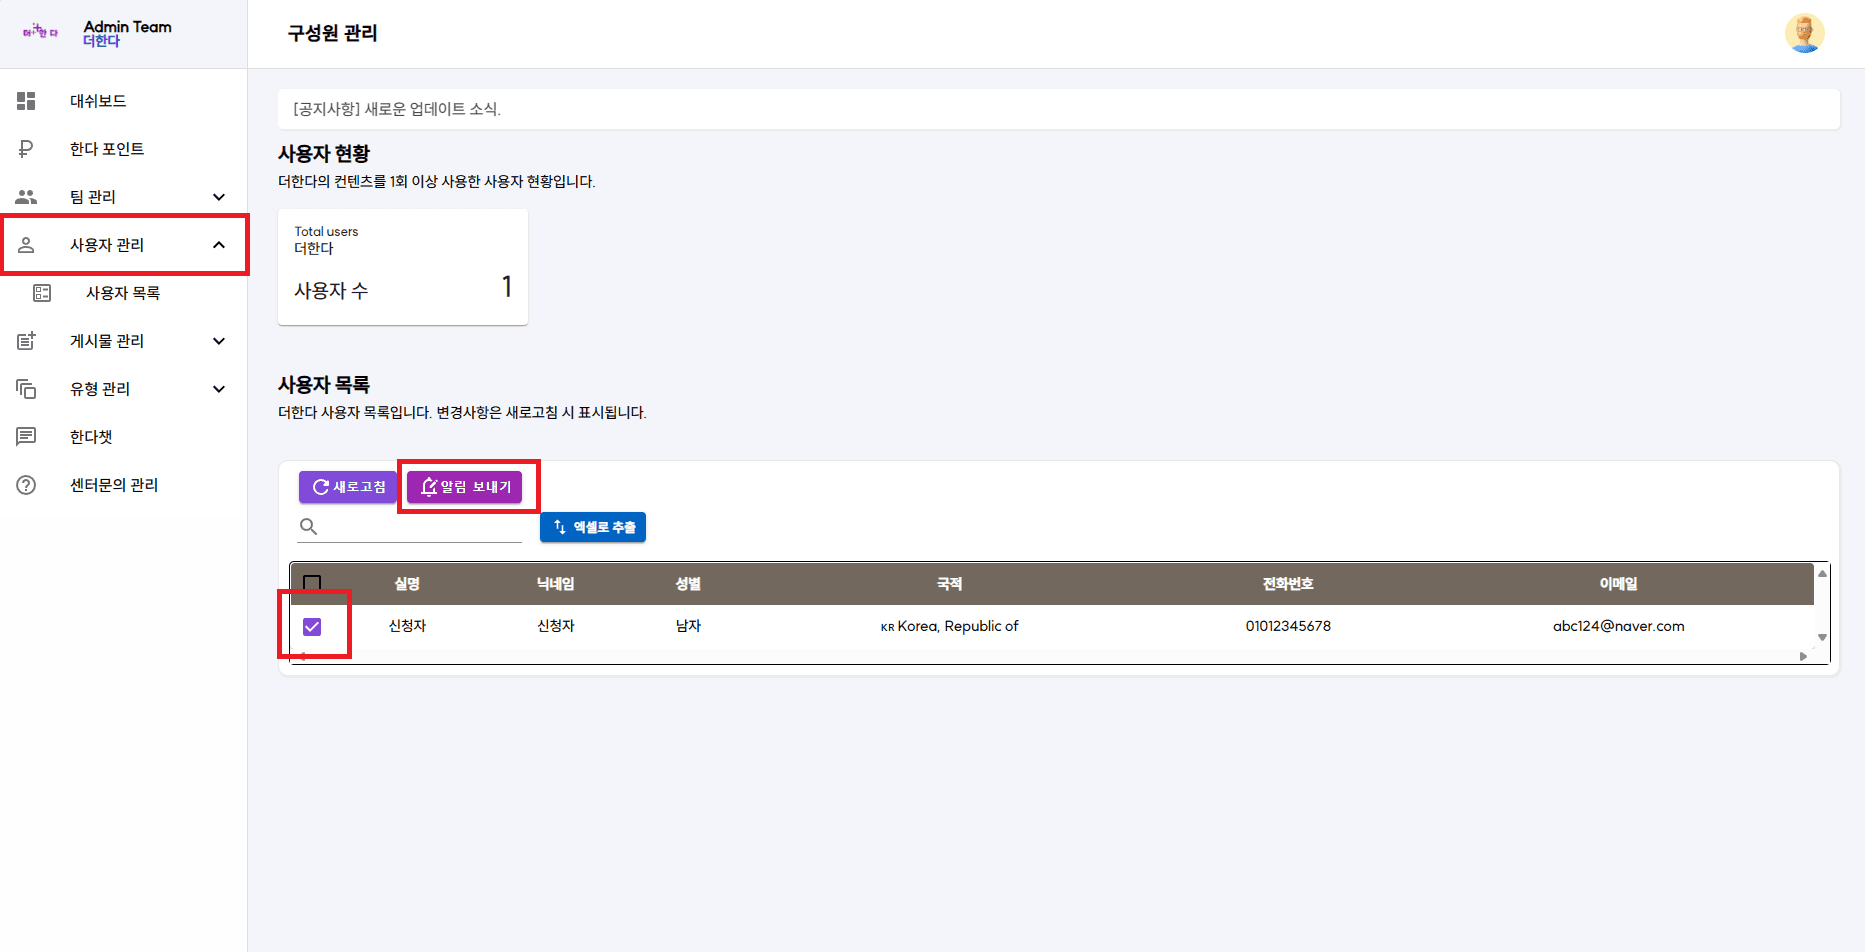Uncheck the 신청자 row checkbox
This screenshot has width=1865, height=952.
coord(312,626)
